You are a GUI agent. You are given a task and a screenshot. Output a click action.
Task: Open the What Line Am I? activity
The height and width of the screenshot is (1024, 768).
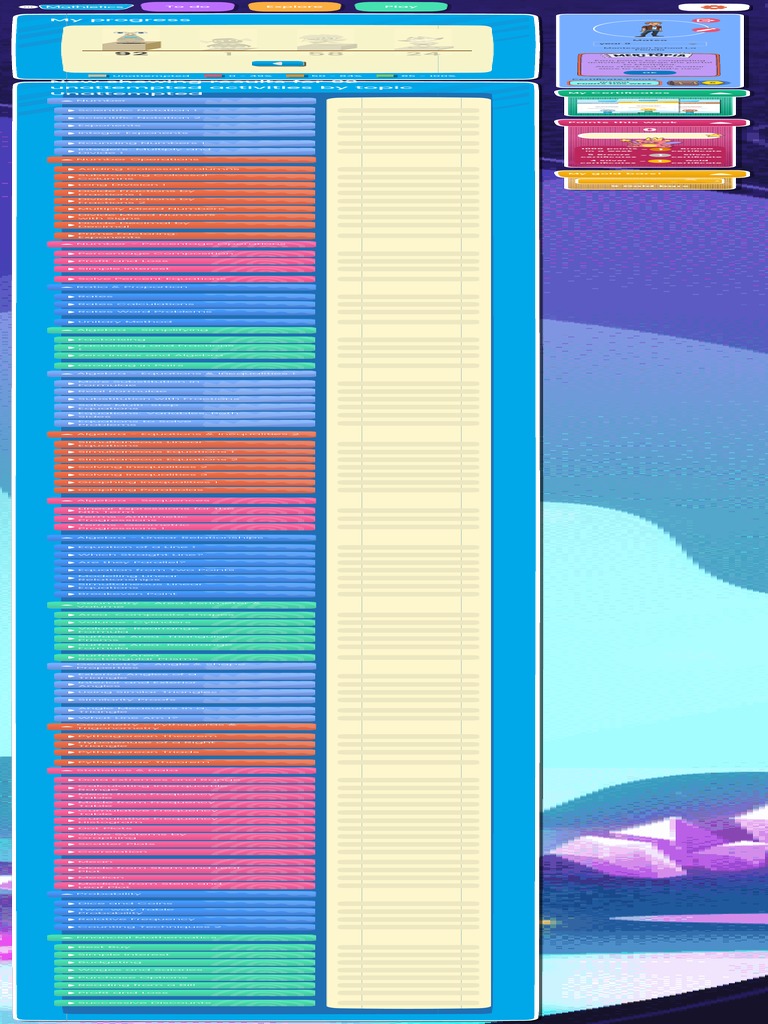tap(185, 718)
